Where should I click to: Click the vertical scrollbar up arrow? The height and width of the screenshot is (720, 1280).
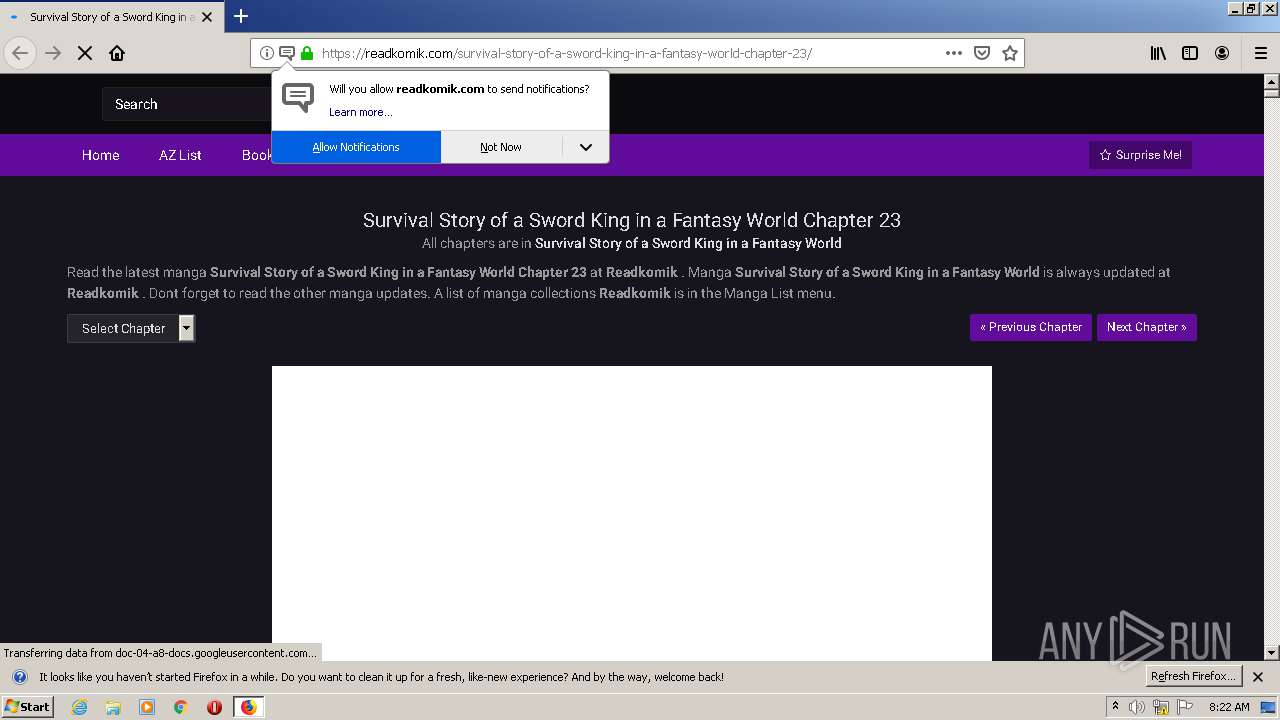(1272, 82)
